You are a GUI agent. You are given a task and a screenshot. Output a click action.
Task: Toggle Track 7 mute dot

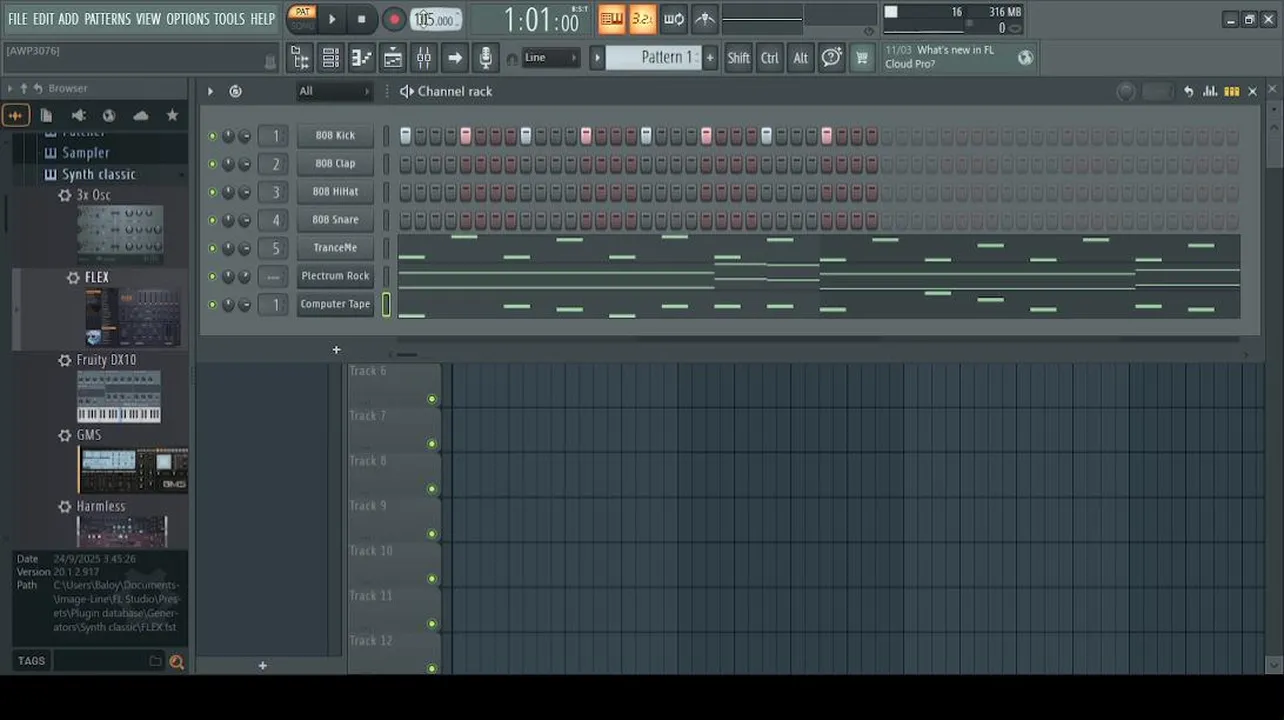coord(432,444)
